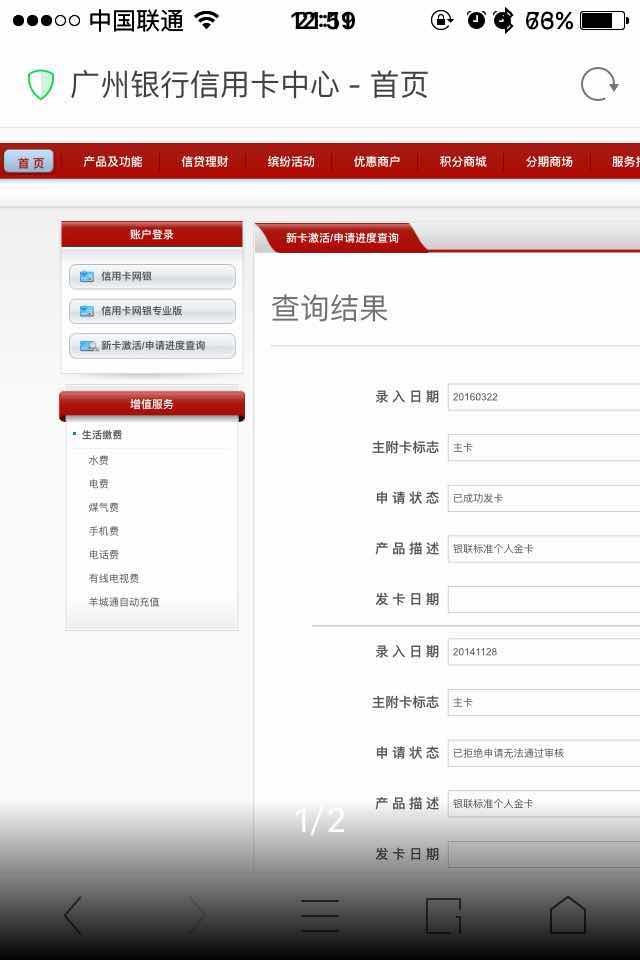Open the 缤纷活动 menu
This screenshot has width=640, height=960.
291,162
